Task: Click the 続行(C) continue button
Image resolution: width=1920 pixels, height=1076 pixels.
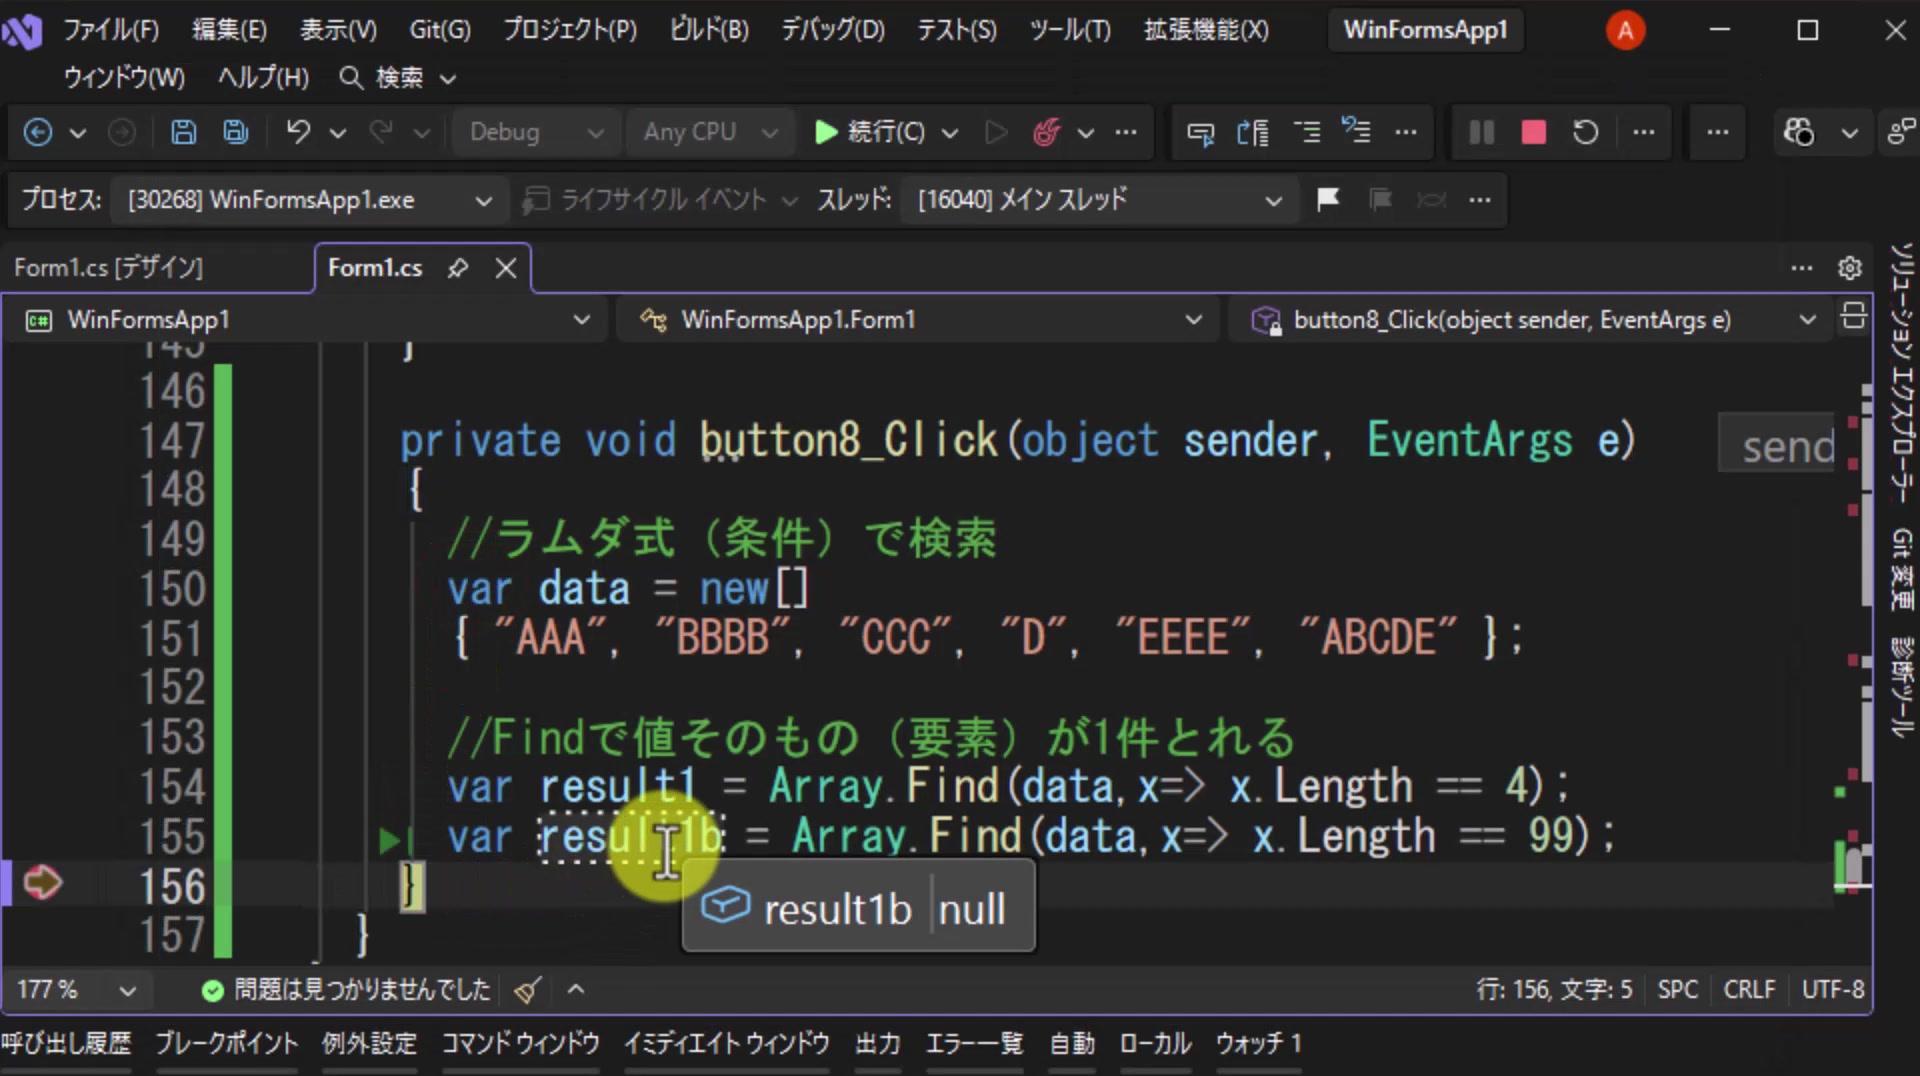Action: 870,132
